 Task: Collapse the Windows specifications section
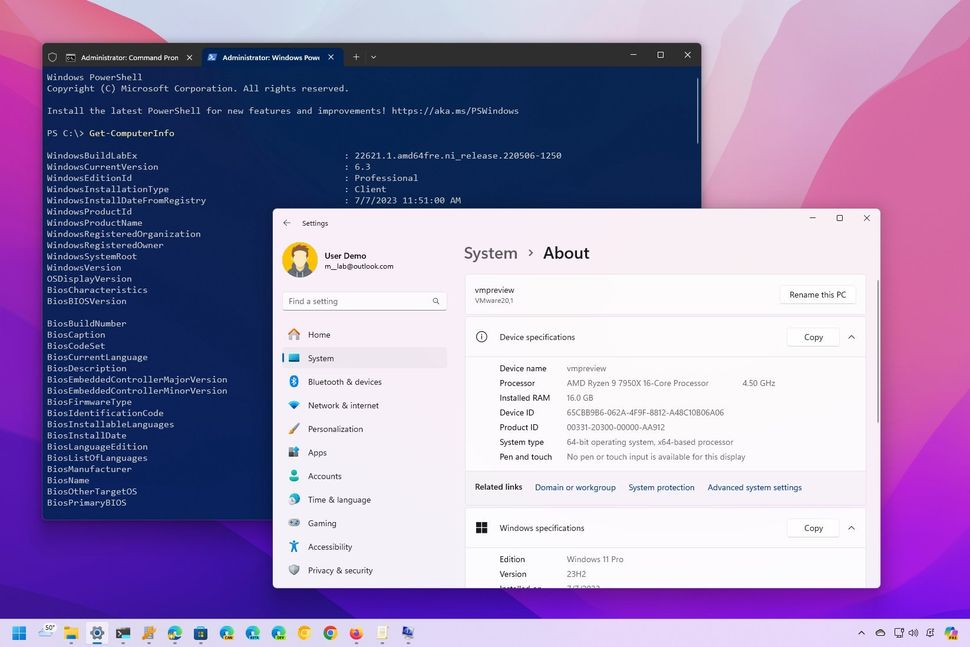[x=851, y=527]
